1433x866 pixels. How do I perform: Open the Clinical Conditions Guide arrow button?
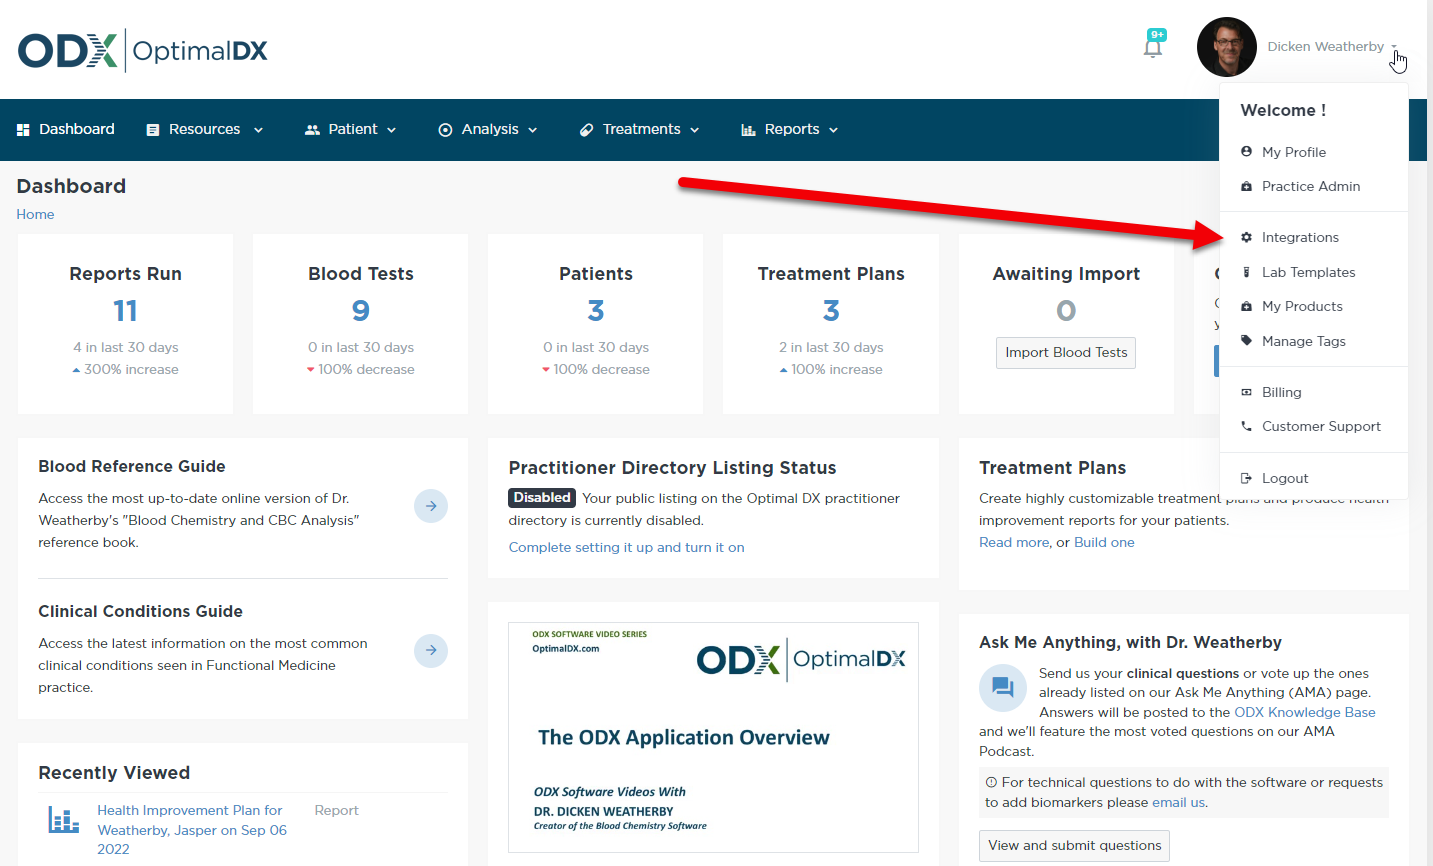coord(431,651)
